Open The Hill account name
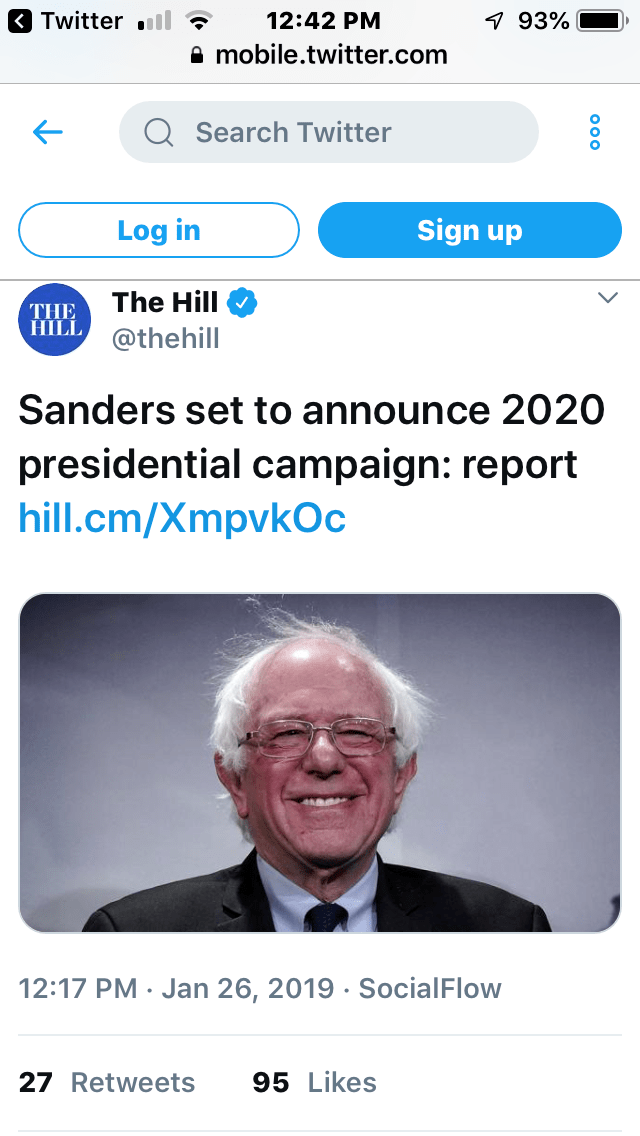 click(165, 302)
